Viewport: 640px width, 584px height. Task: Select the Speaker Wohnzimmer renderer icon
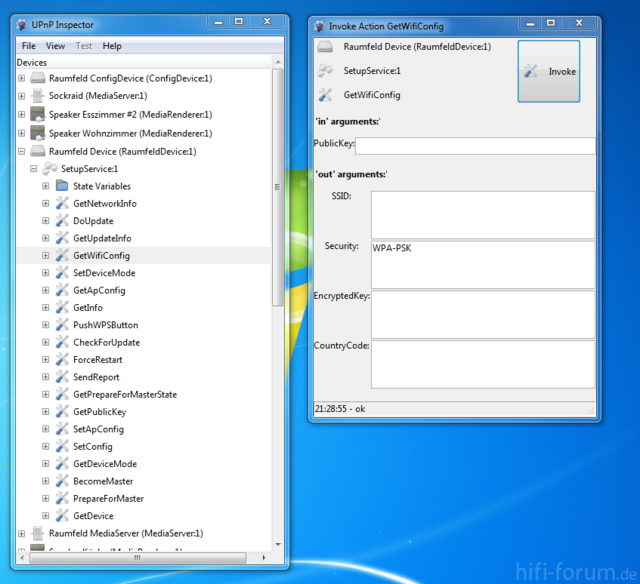point(38,133)
